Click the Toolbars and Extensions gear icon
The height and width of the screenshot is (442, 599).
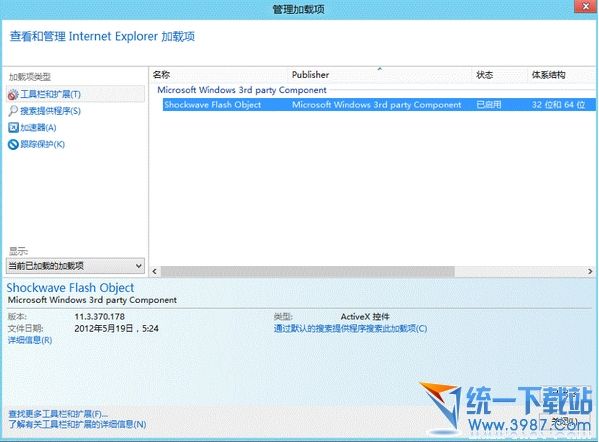[x=13, y=94]
